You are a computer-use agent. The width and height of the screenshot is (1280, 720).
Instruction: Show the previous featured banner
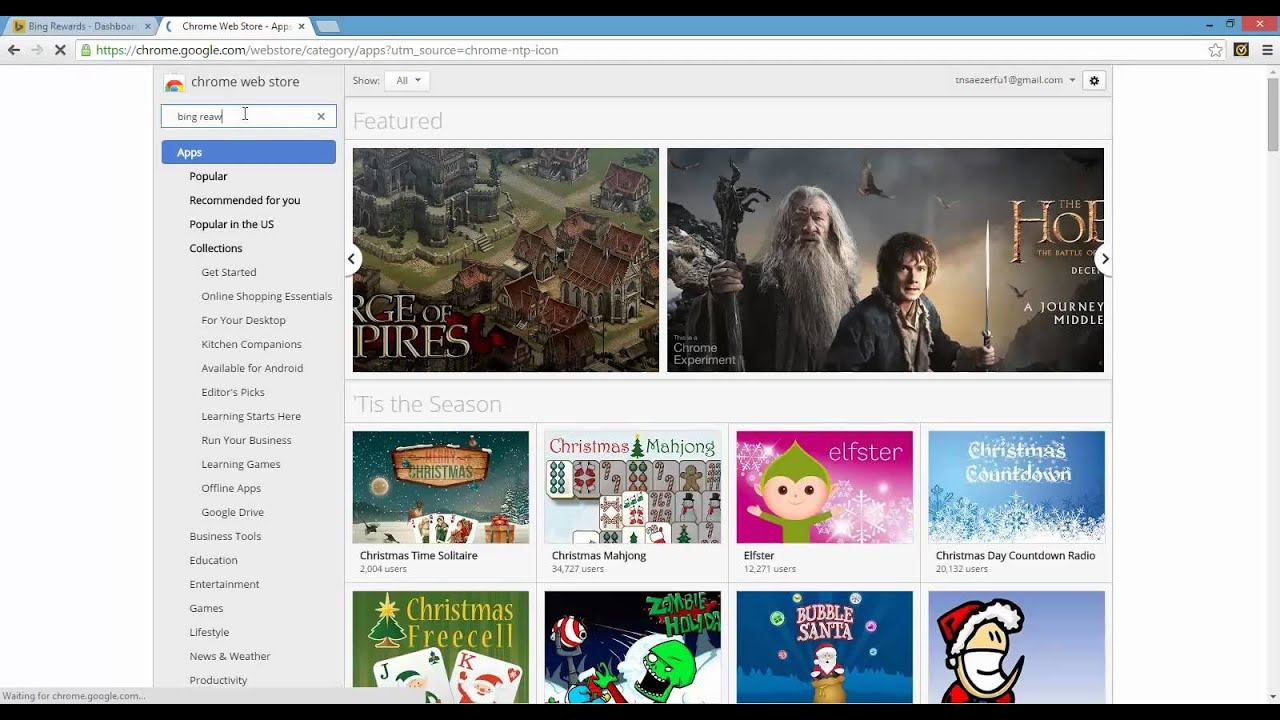[x=351, y=259]
